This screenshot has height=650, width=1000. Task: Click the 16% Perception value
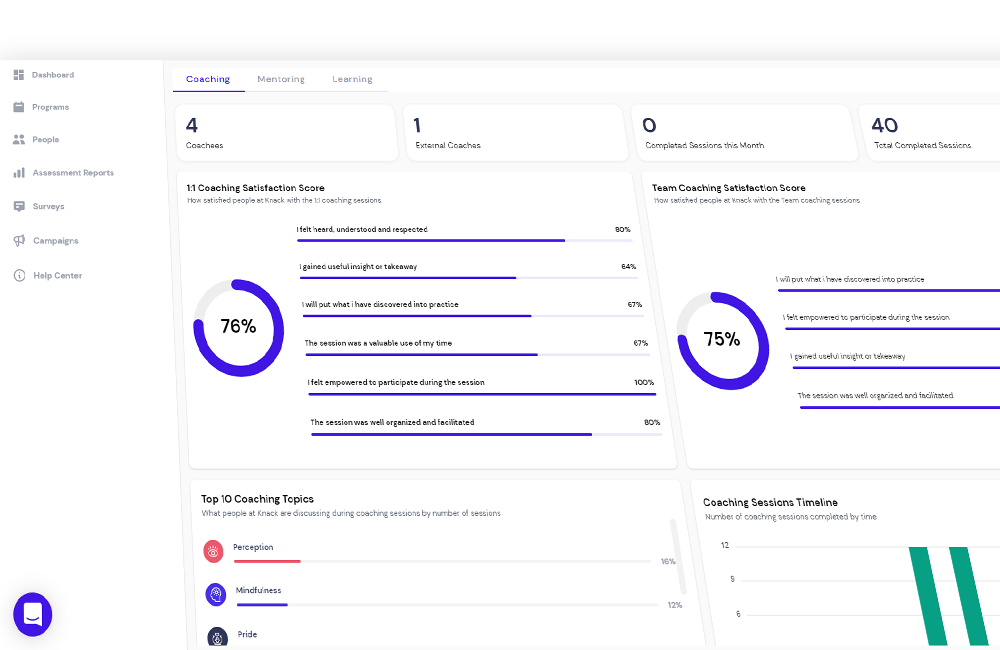point(668,562)
